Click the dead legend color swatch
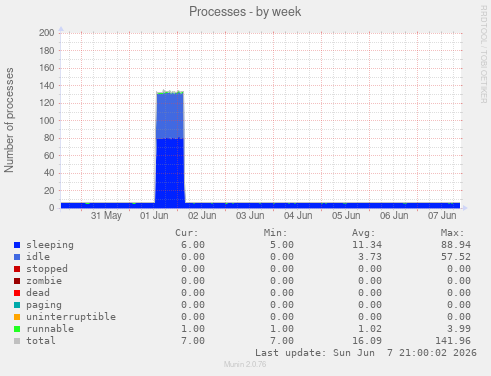The width and height of the screenshot is (491, 376). tap(17, 293)
